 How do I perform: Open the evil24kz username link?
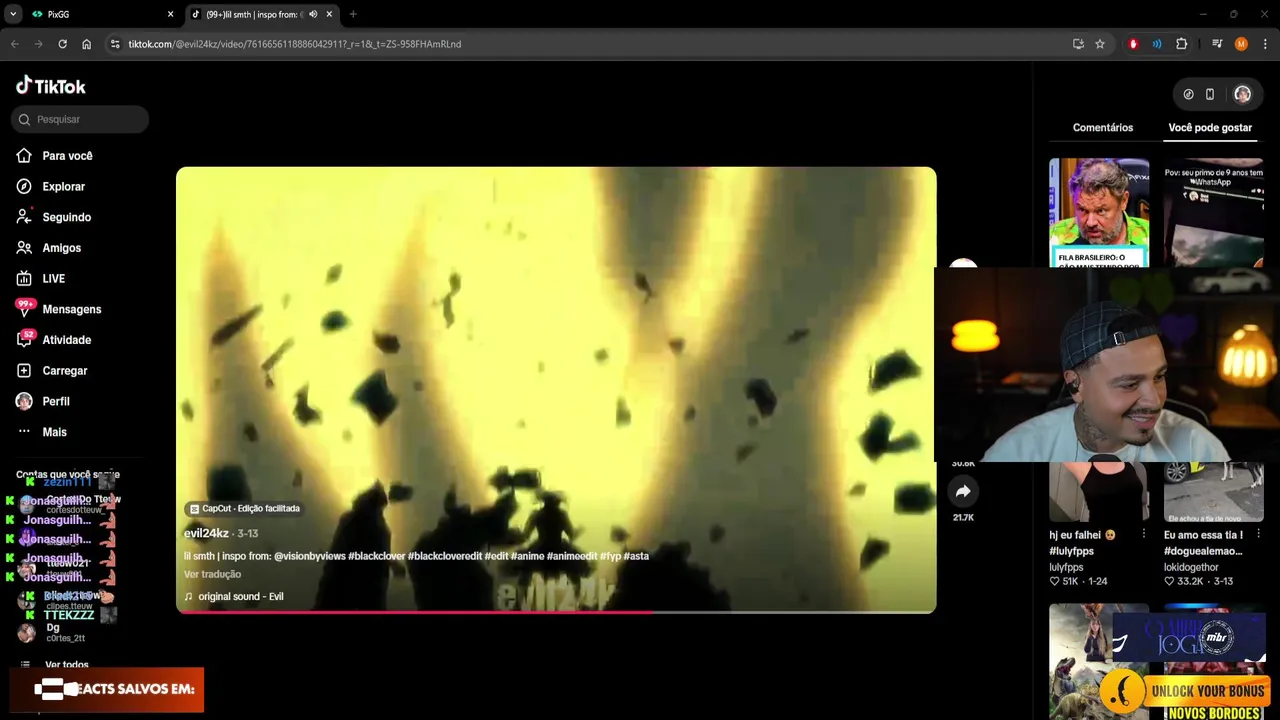(206, 533)
